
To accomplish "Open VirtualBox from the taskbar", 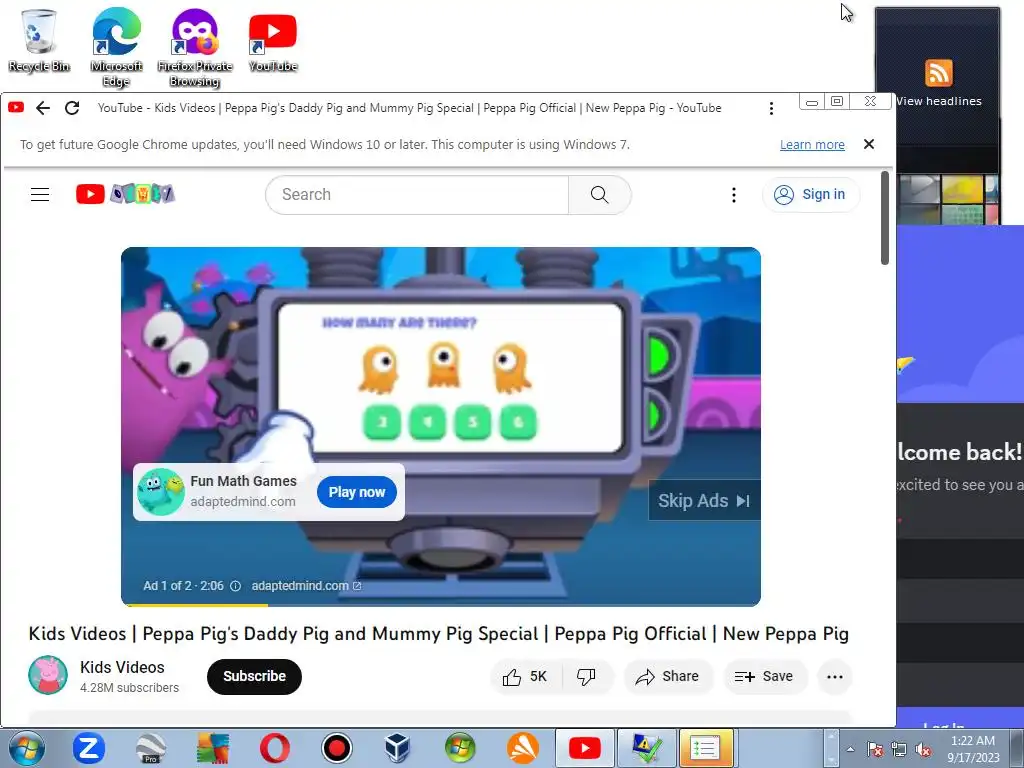I will 398,748.
